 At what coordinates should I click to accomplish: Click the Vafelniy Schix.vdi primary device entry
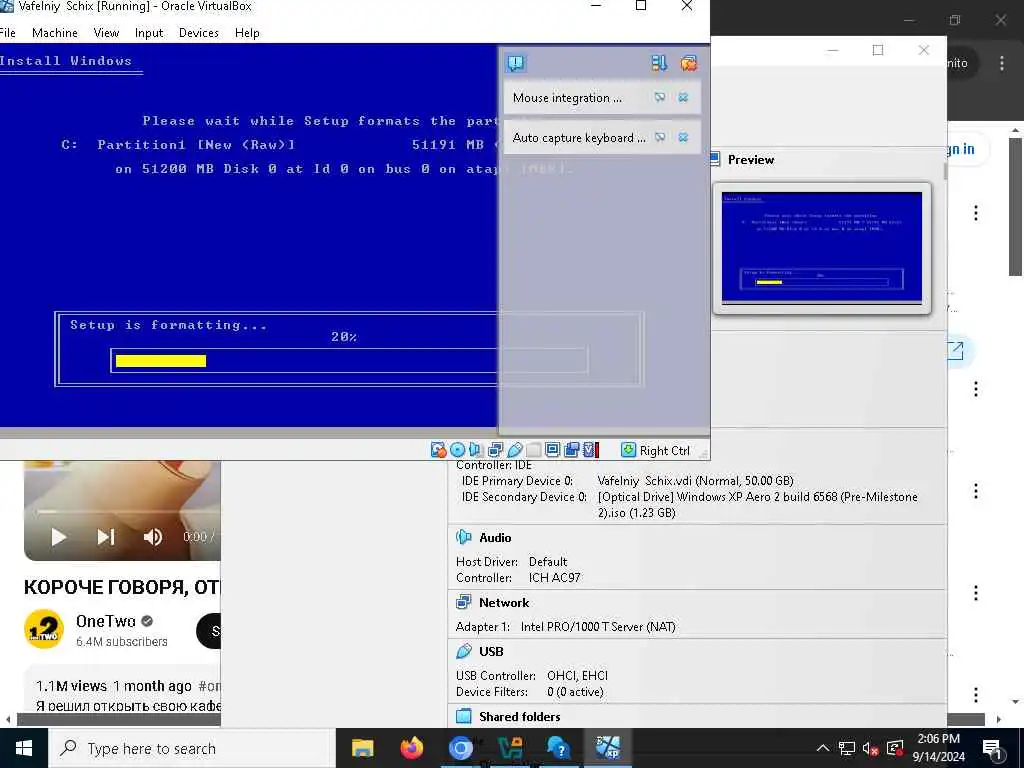695,481
